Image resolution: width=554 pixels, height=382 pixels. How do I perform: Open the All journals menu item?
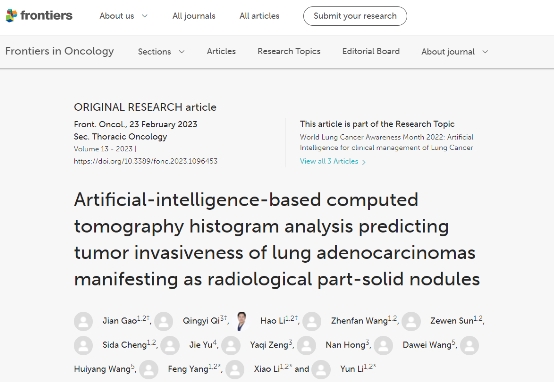(194, 16)
